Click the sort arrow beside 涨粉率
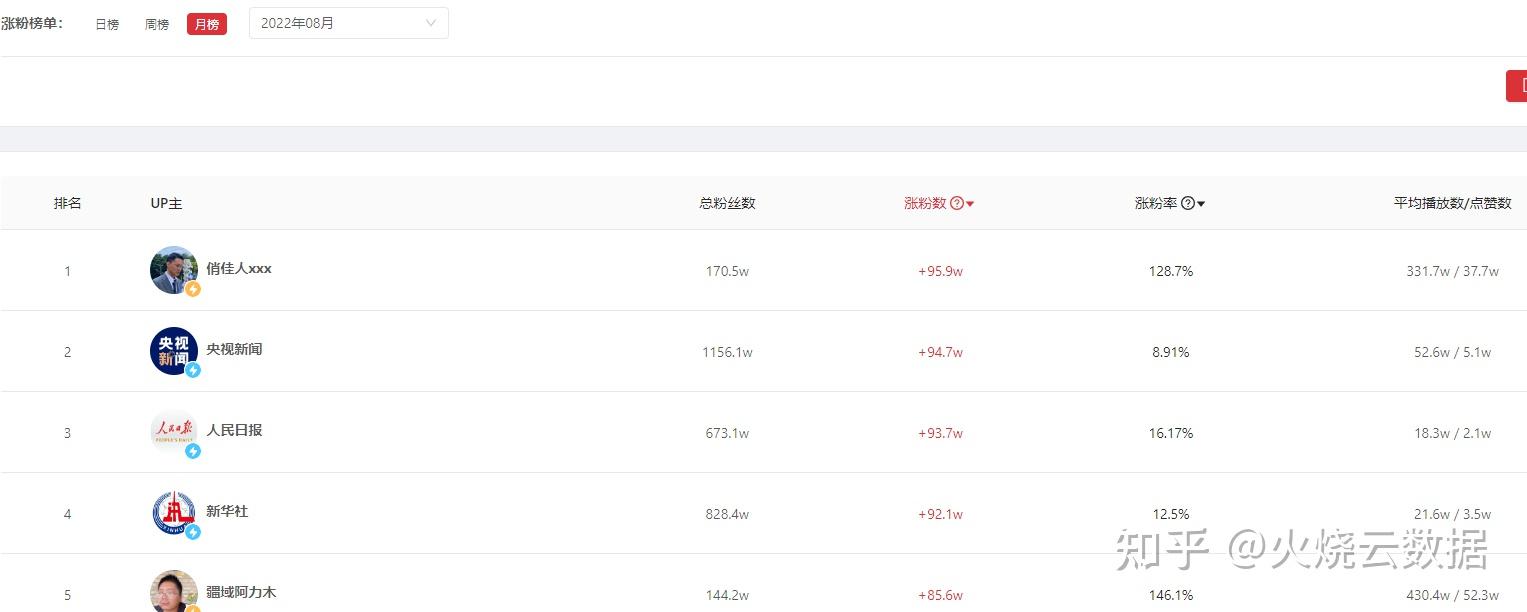 coord(1201,205)
